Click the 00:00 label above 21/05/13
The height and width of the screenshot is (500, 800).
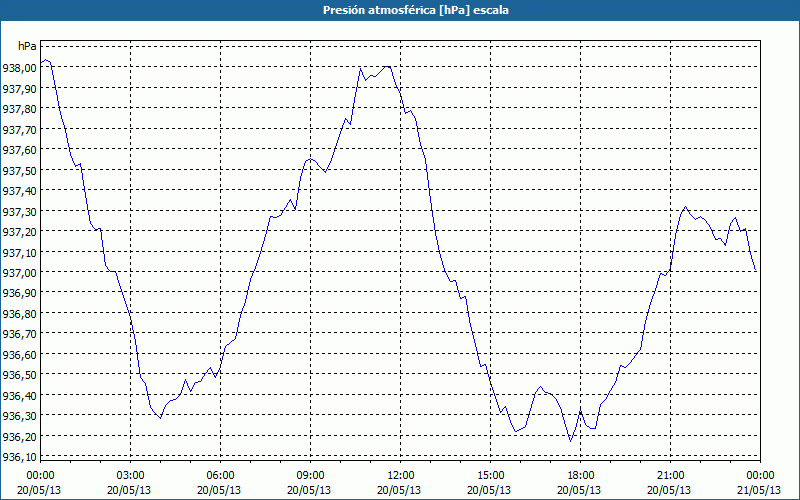coord(760,476)
